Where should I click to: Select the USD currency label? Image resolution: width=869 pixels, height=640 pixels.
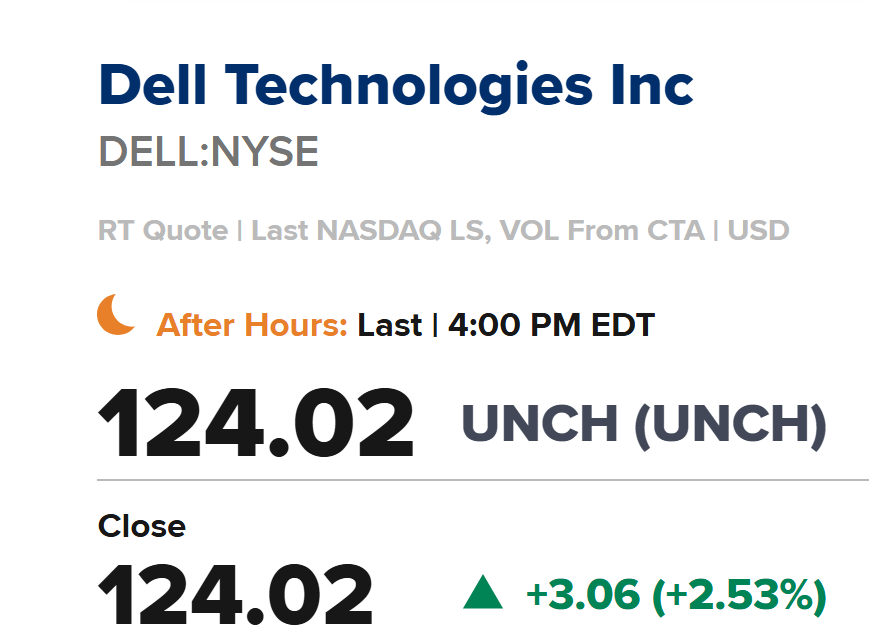[x=758, y=231]
